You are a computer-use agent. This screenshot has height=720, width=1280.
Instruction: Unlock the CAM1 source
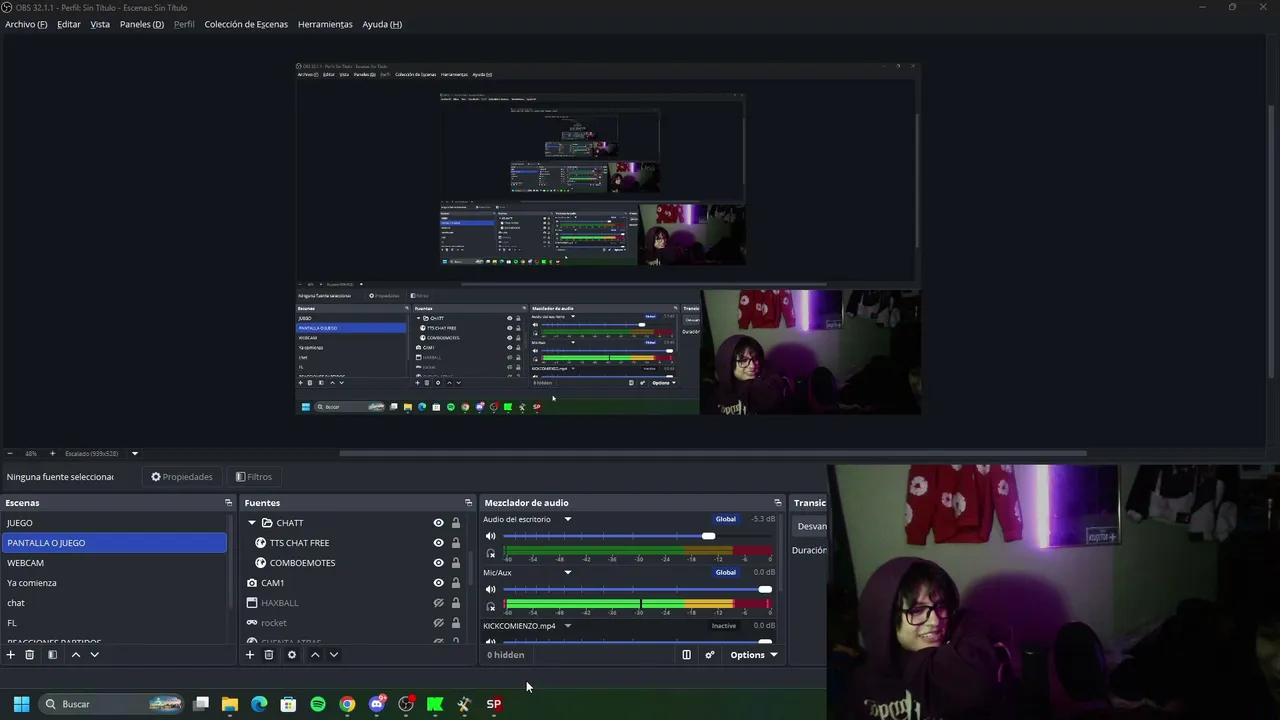tap(456, 583)
